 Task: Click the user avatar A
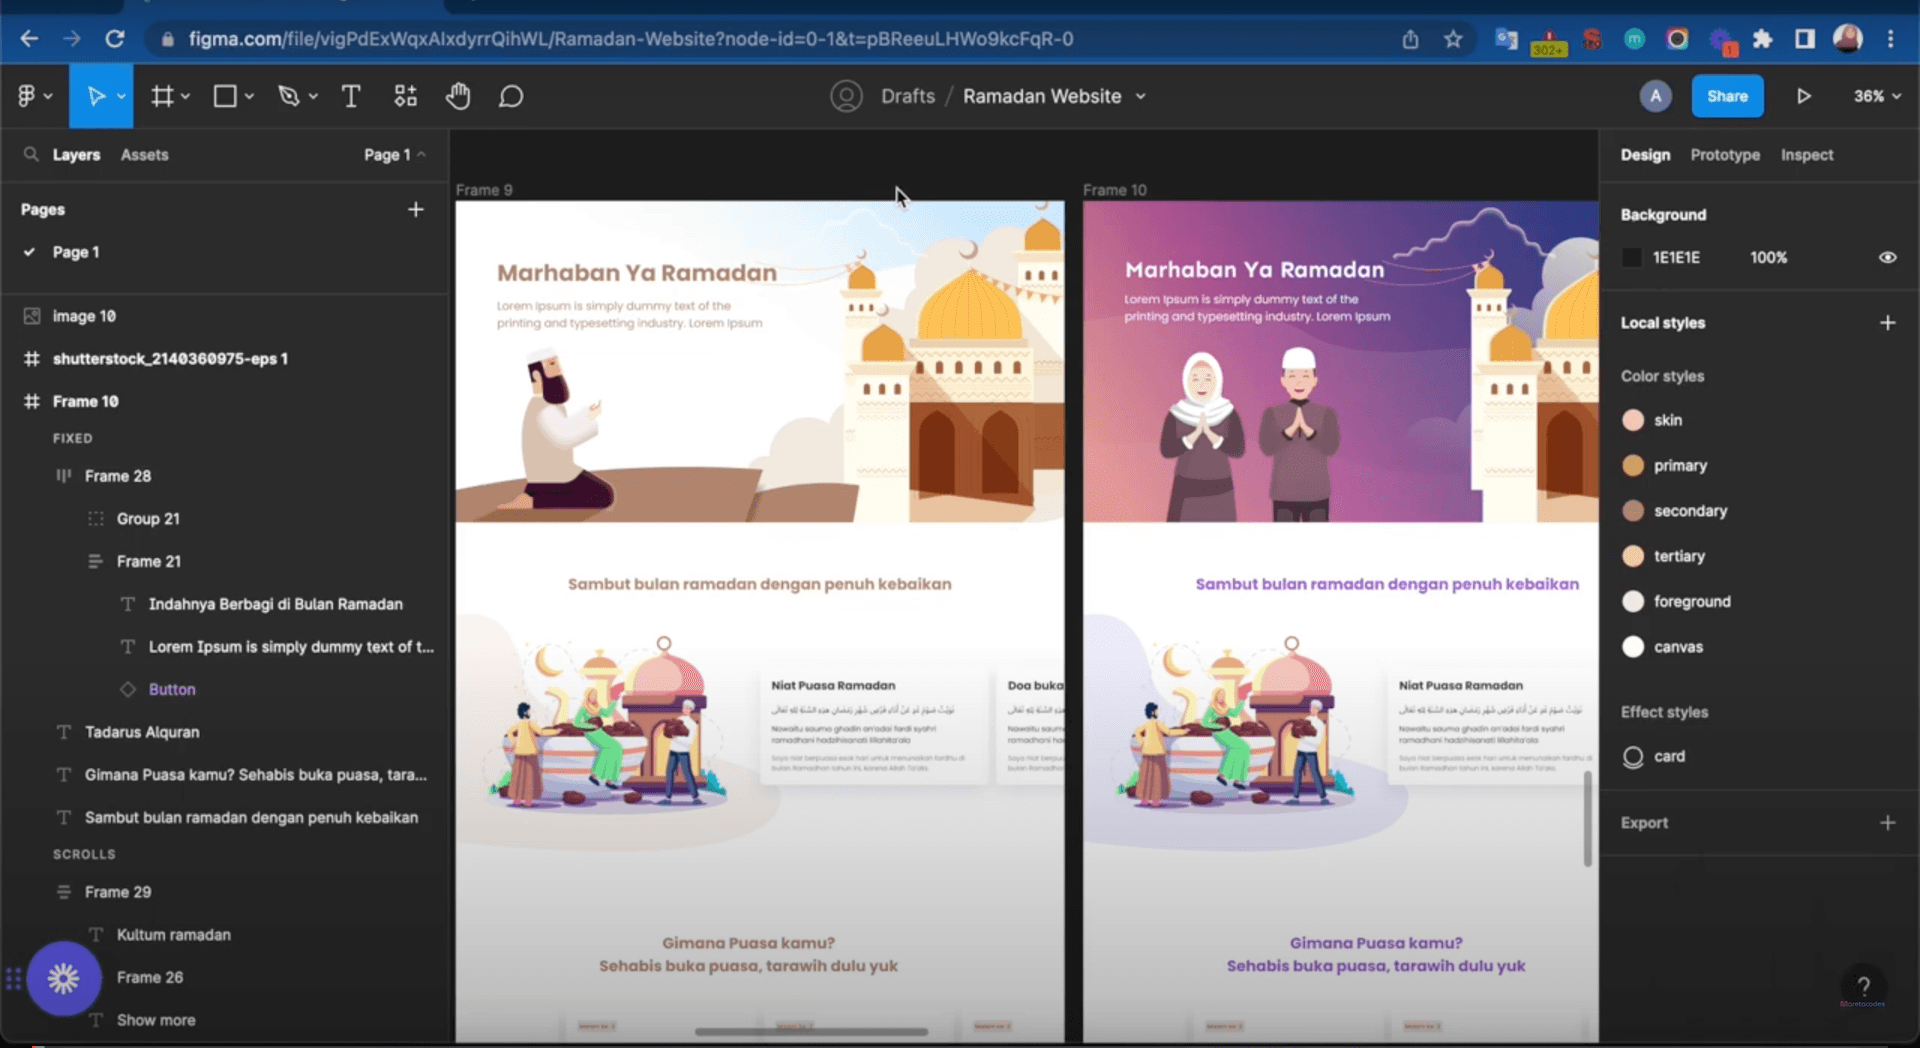click(1655, 96)
